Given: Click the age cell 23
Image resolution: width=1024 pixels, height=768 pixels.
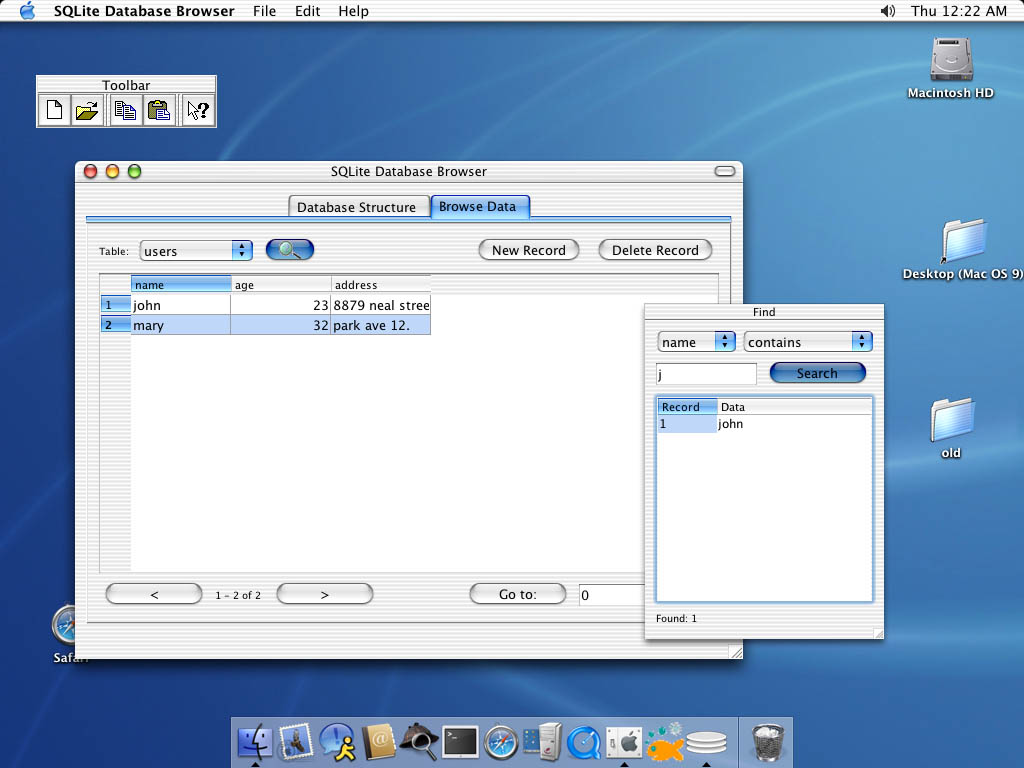Looking at the screenshot, I should tap(281, 305).
